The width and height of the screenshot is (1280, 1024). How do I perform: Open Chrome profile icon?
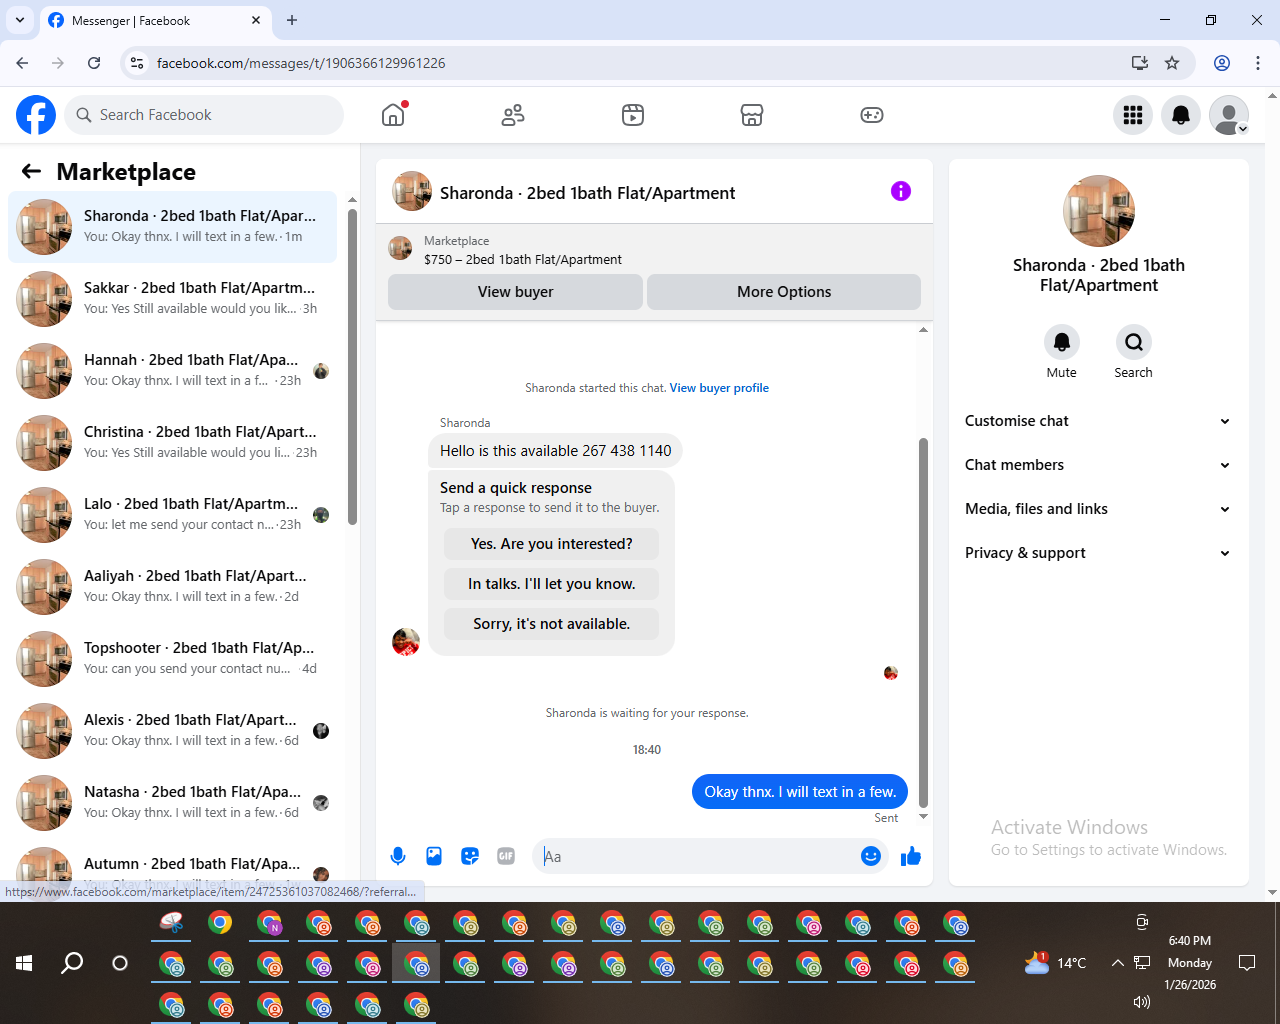click(1222, 63)
